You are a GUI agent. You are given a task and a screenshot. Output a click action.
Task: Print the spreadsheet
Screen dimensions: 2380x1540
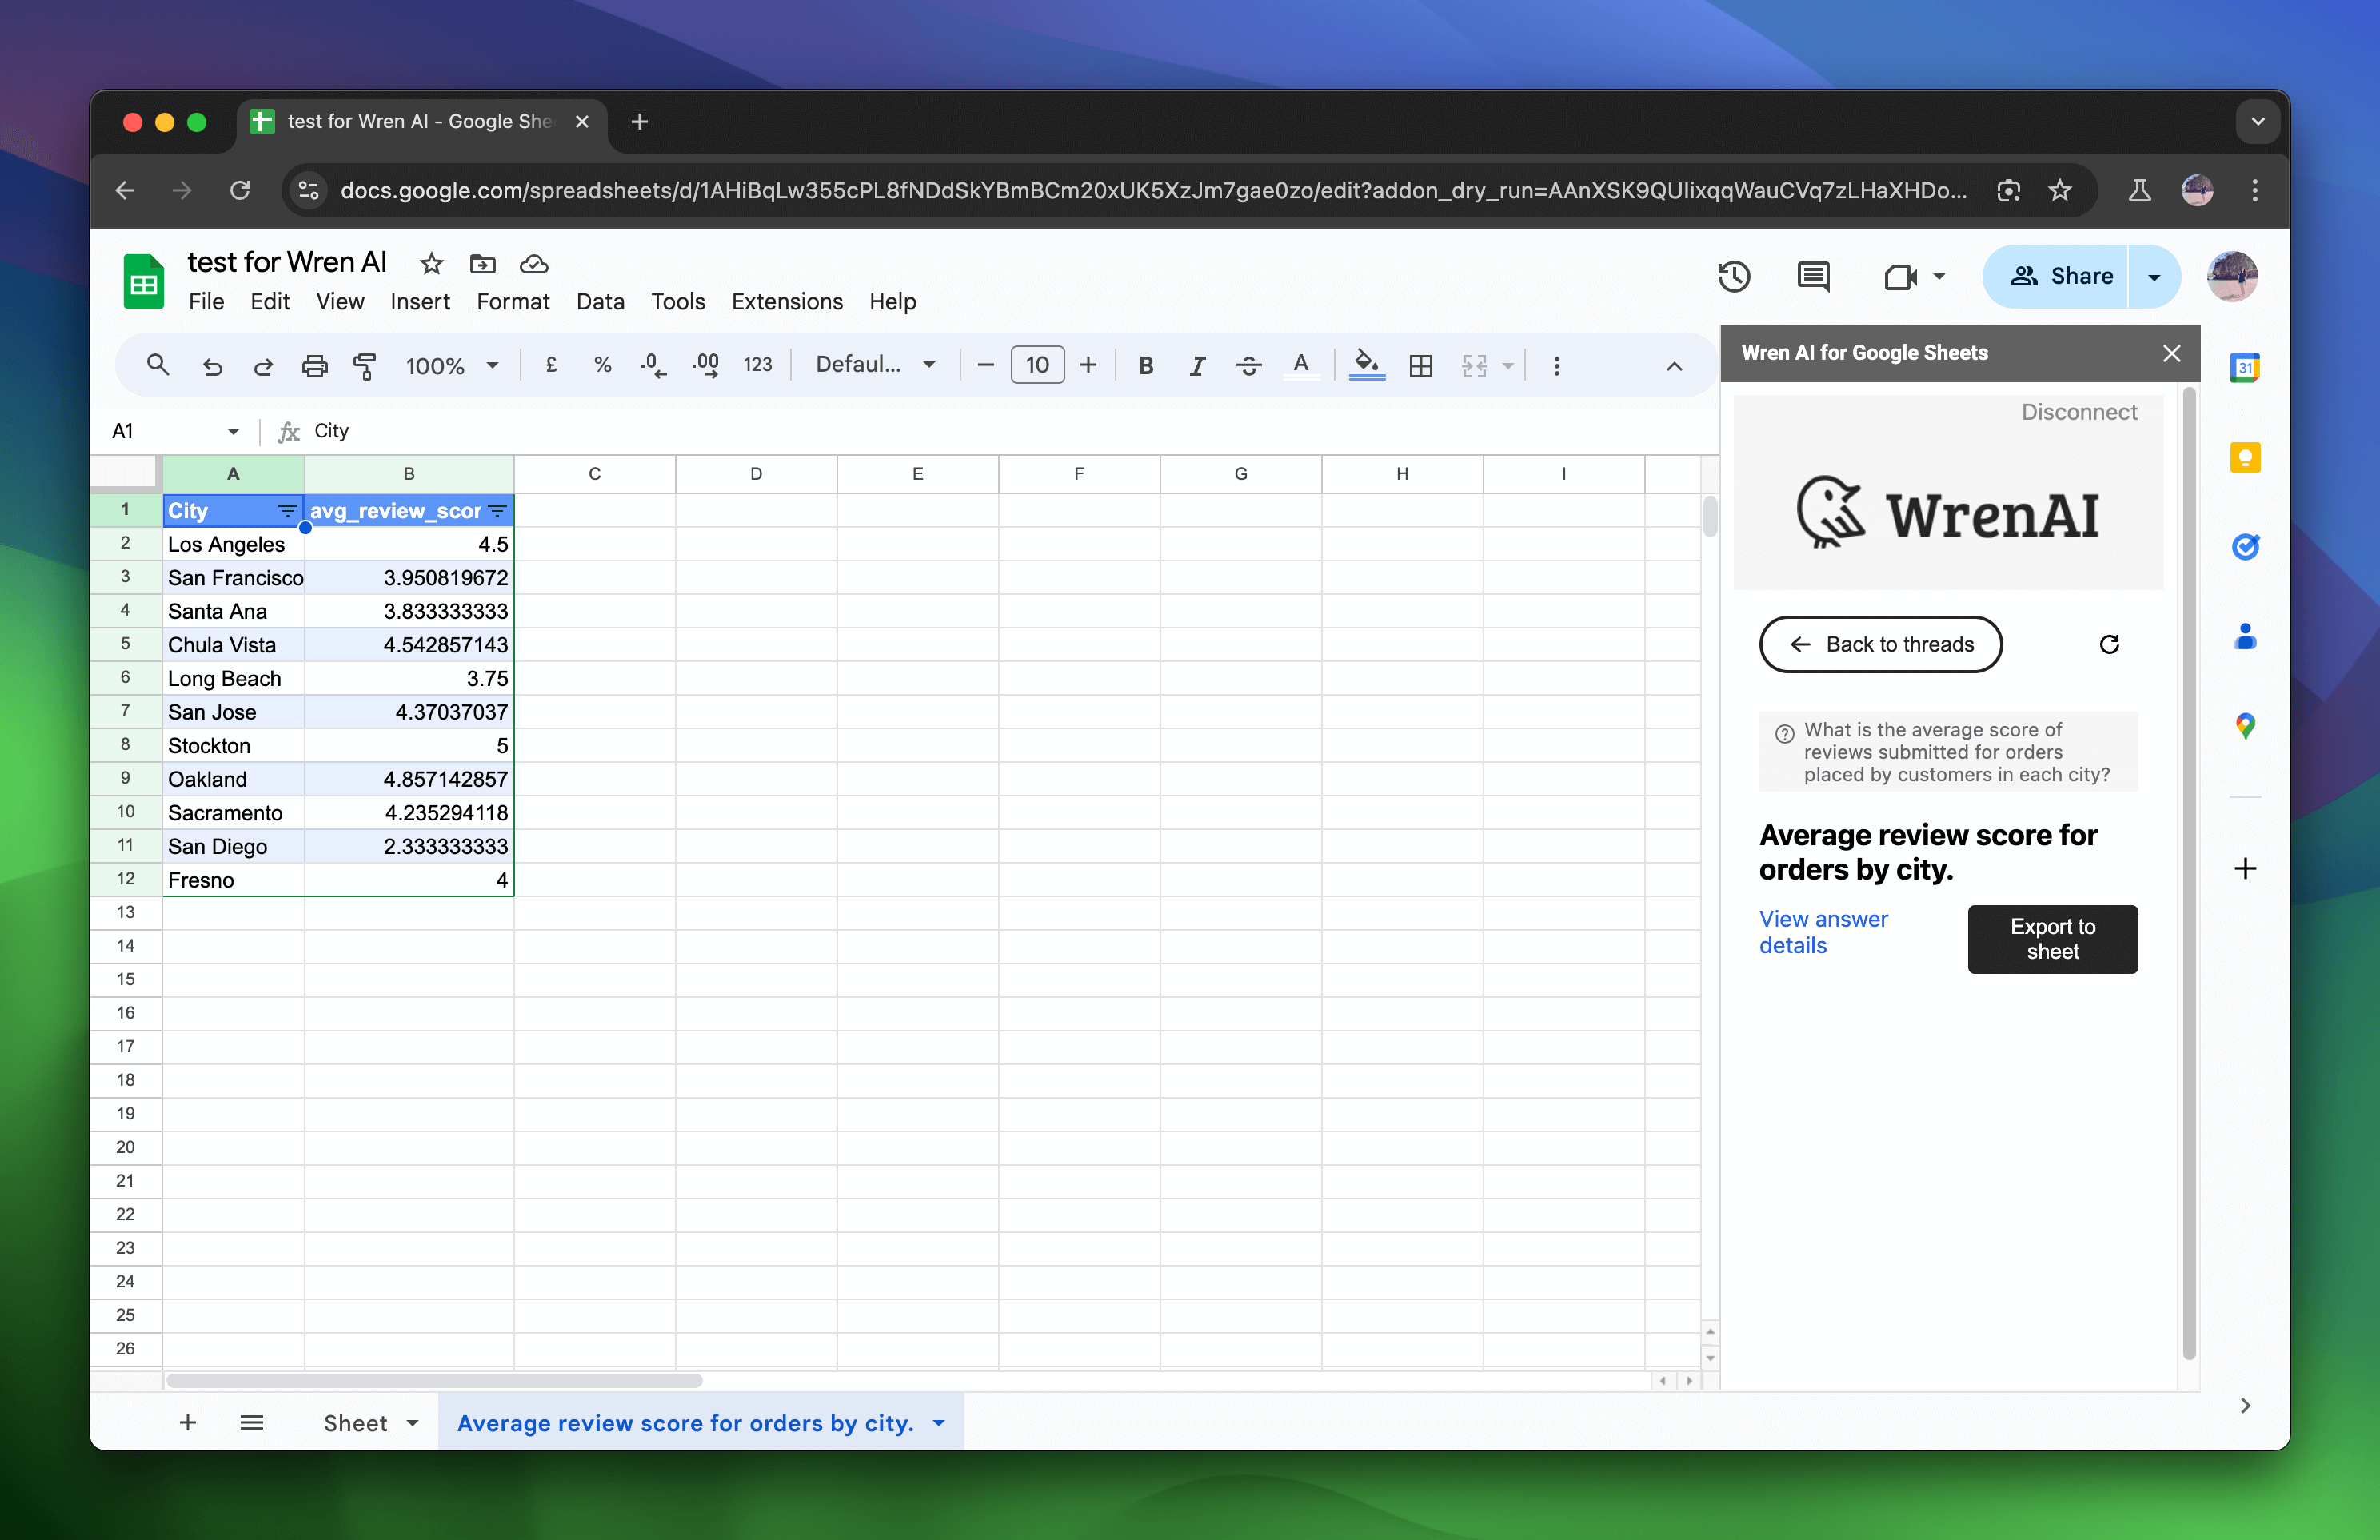coord(314,366)
